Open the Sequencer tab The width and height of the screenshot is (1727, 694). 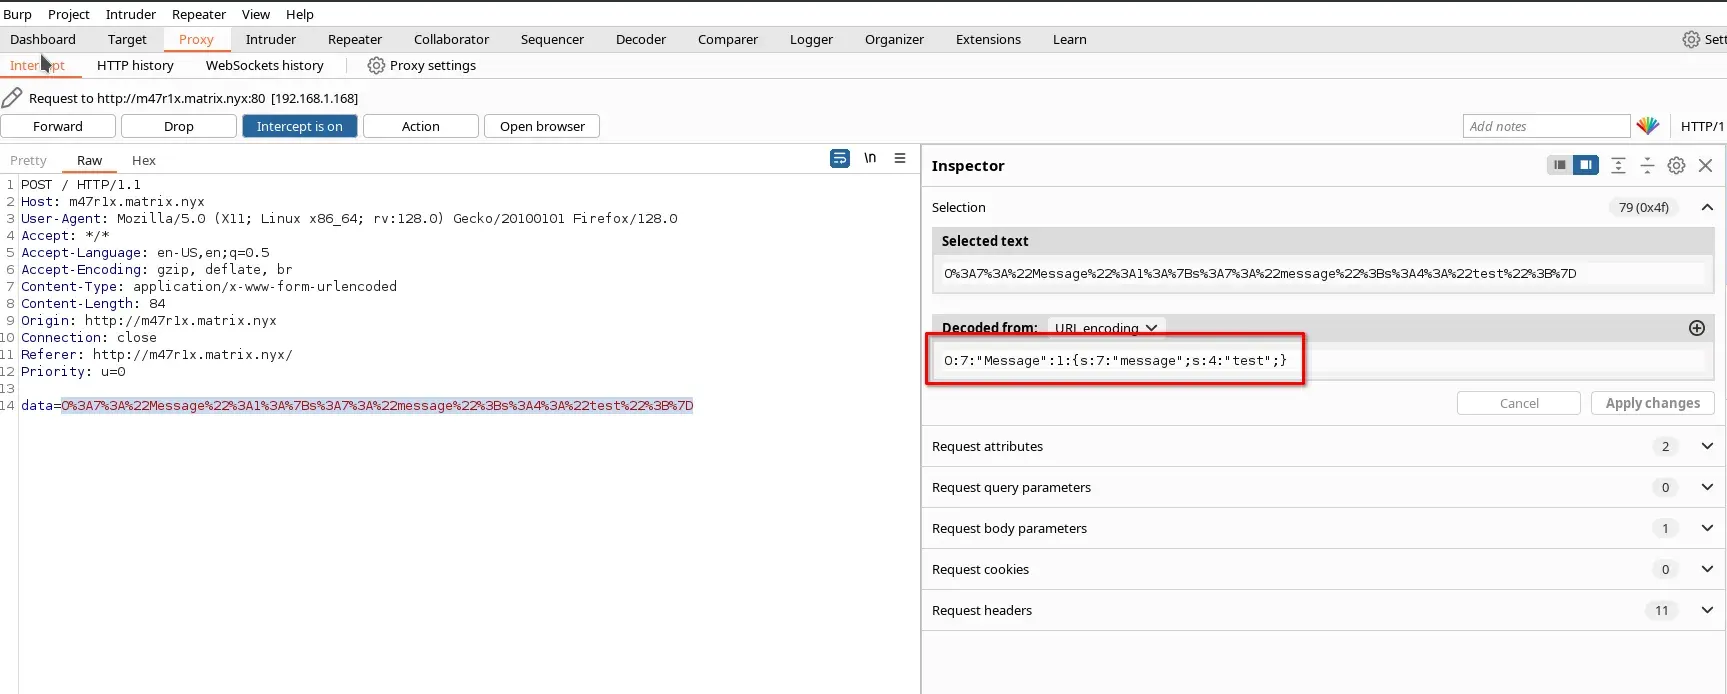coord(552,39)
